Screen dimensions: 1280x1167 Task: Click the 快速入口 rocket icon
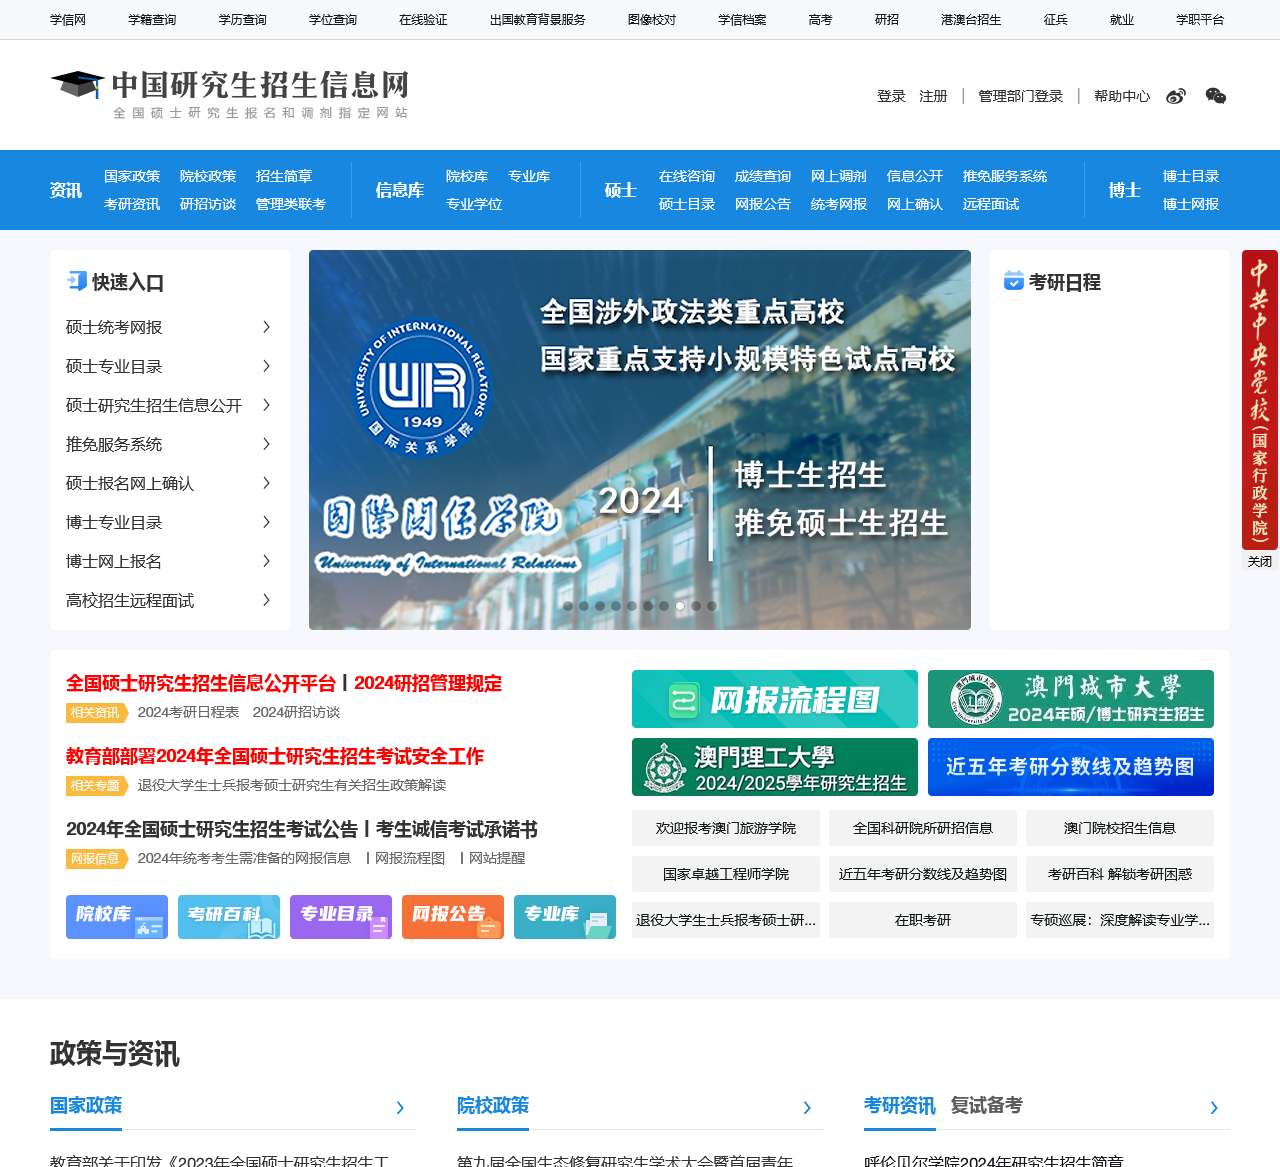[x=77, y=281]
